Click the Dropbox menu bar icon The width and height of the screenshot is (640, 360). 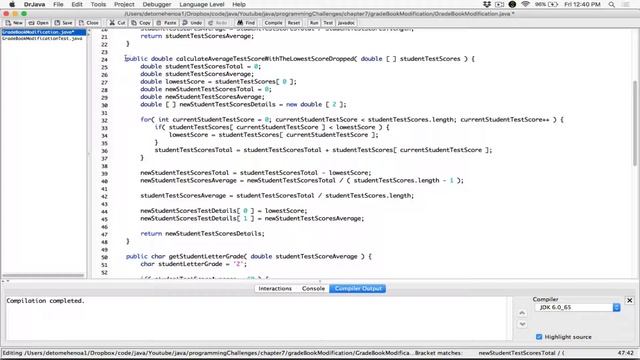click(x=487, y=4)
